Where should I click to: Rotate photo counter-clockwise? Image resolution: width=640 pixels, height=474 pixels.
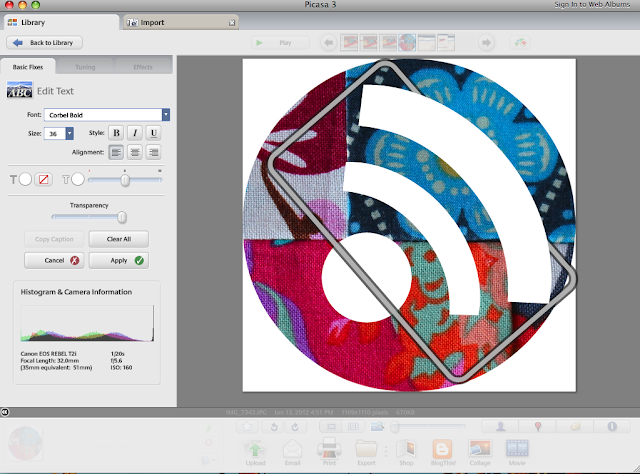[274, 427]
